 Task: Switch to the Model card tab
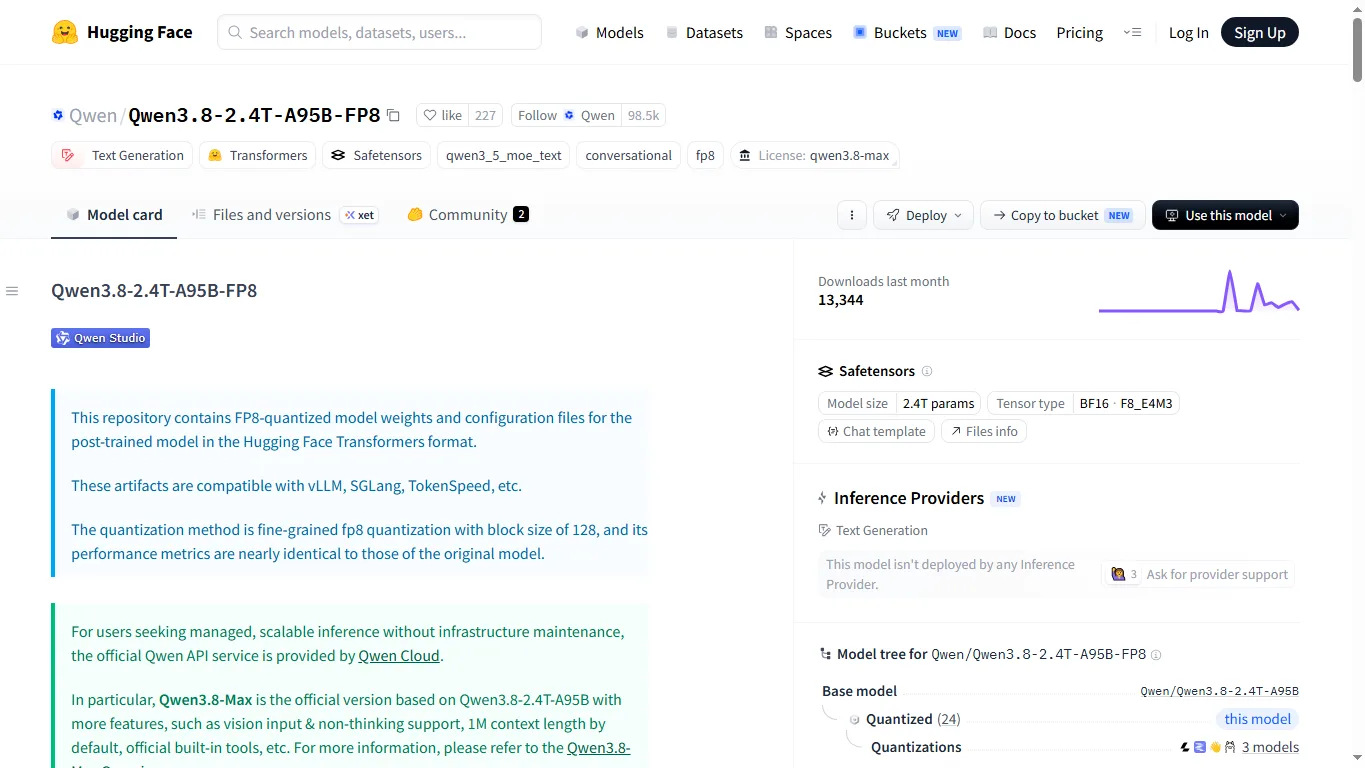114,215
